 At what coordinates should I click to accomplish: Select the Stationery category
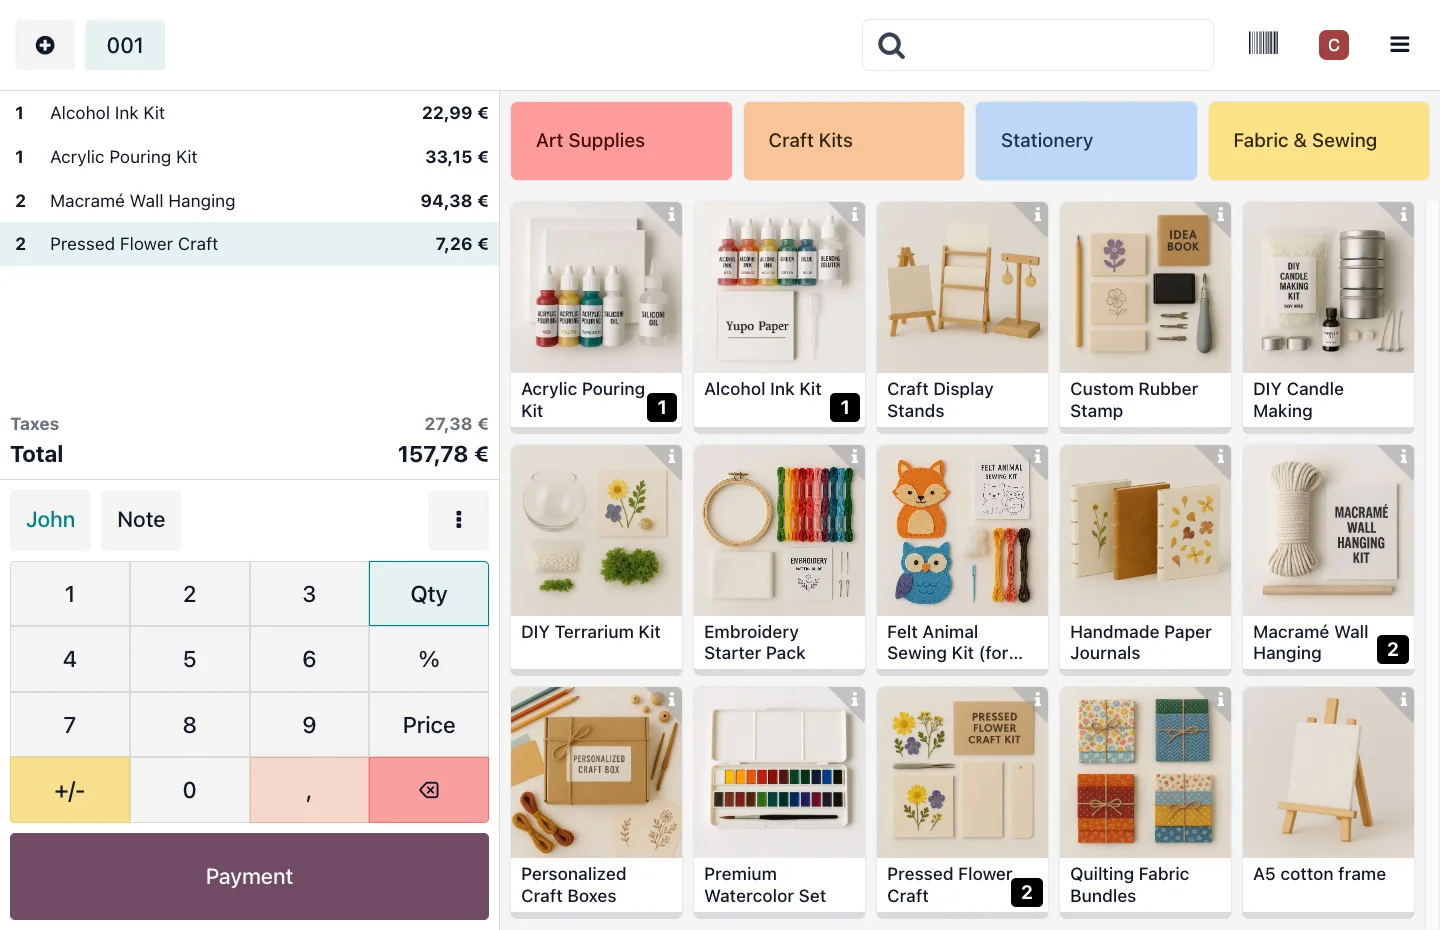coord(1086,141)
